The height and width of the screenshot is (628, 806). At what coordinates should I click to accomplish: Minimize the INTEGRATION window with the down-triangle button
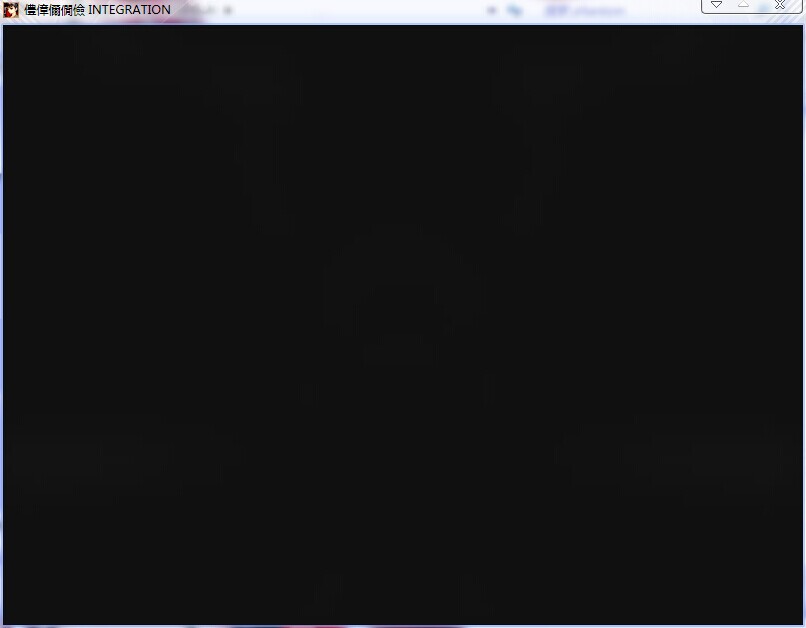(717, 5)
